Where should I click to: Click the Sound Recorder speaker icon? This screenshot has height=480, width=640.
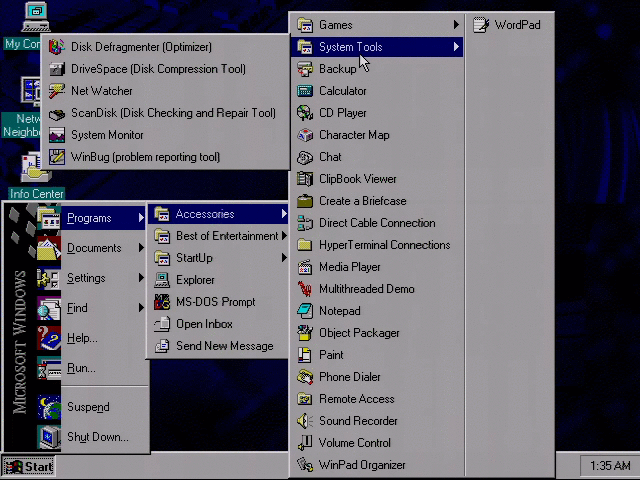tap(305, 421)
